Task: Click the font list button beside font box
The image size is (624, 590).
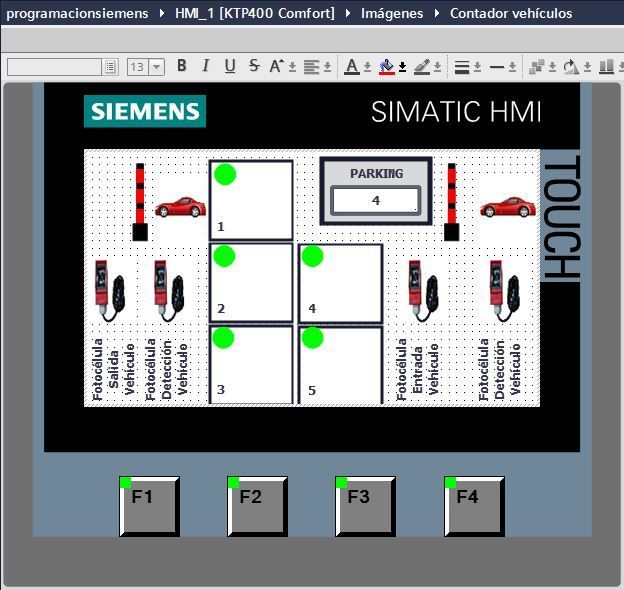Action: coord(110,67)
